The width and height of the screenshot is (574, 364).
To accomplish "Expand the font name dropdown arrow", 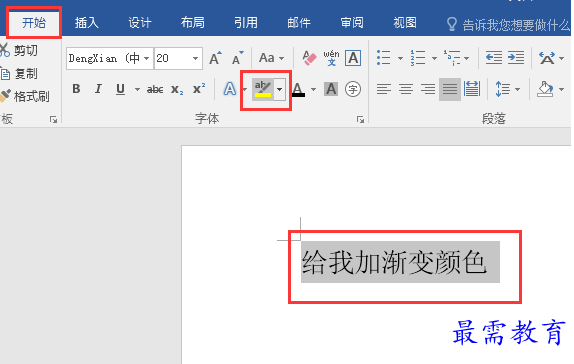I will pyautogui.click(x=147, y=58).
